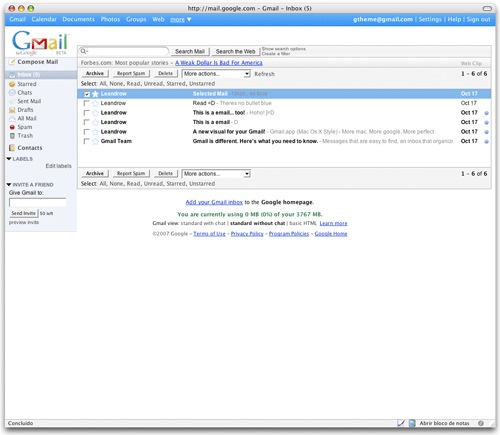Open Calendar from top navigation
Image resolution: width=500 pixels, height=435 pixels.
pyautogui.click(x=44, y=19)
